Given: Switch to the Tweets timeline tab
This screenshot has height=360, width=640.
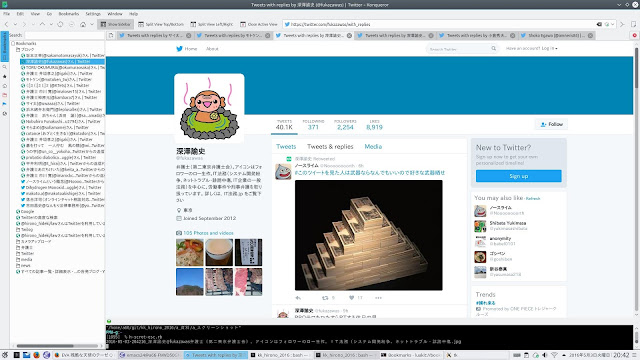Looking at the screenshot, I should pyautogui.click(x=286, y=147).
